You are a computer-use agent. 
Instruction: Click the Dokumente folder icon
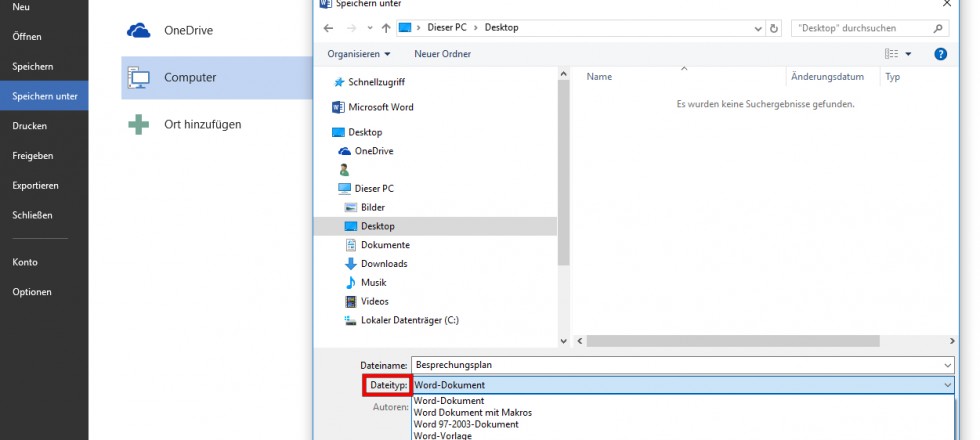351,245
